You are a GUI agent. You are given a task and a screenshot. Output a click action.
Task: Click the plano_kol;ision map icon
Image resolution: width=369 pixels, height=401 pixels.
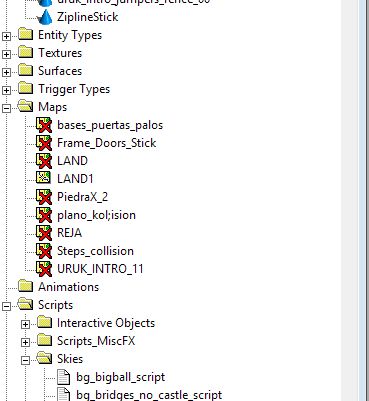click(44, 215)
